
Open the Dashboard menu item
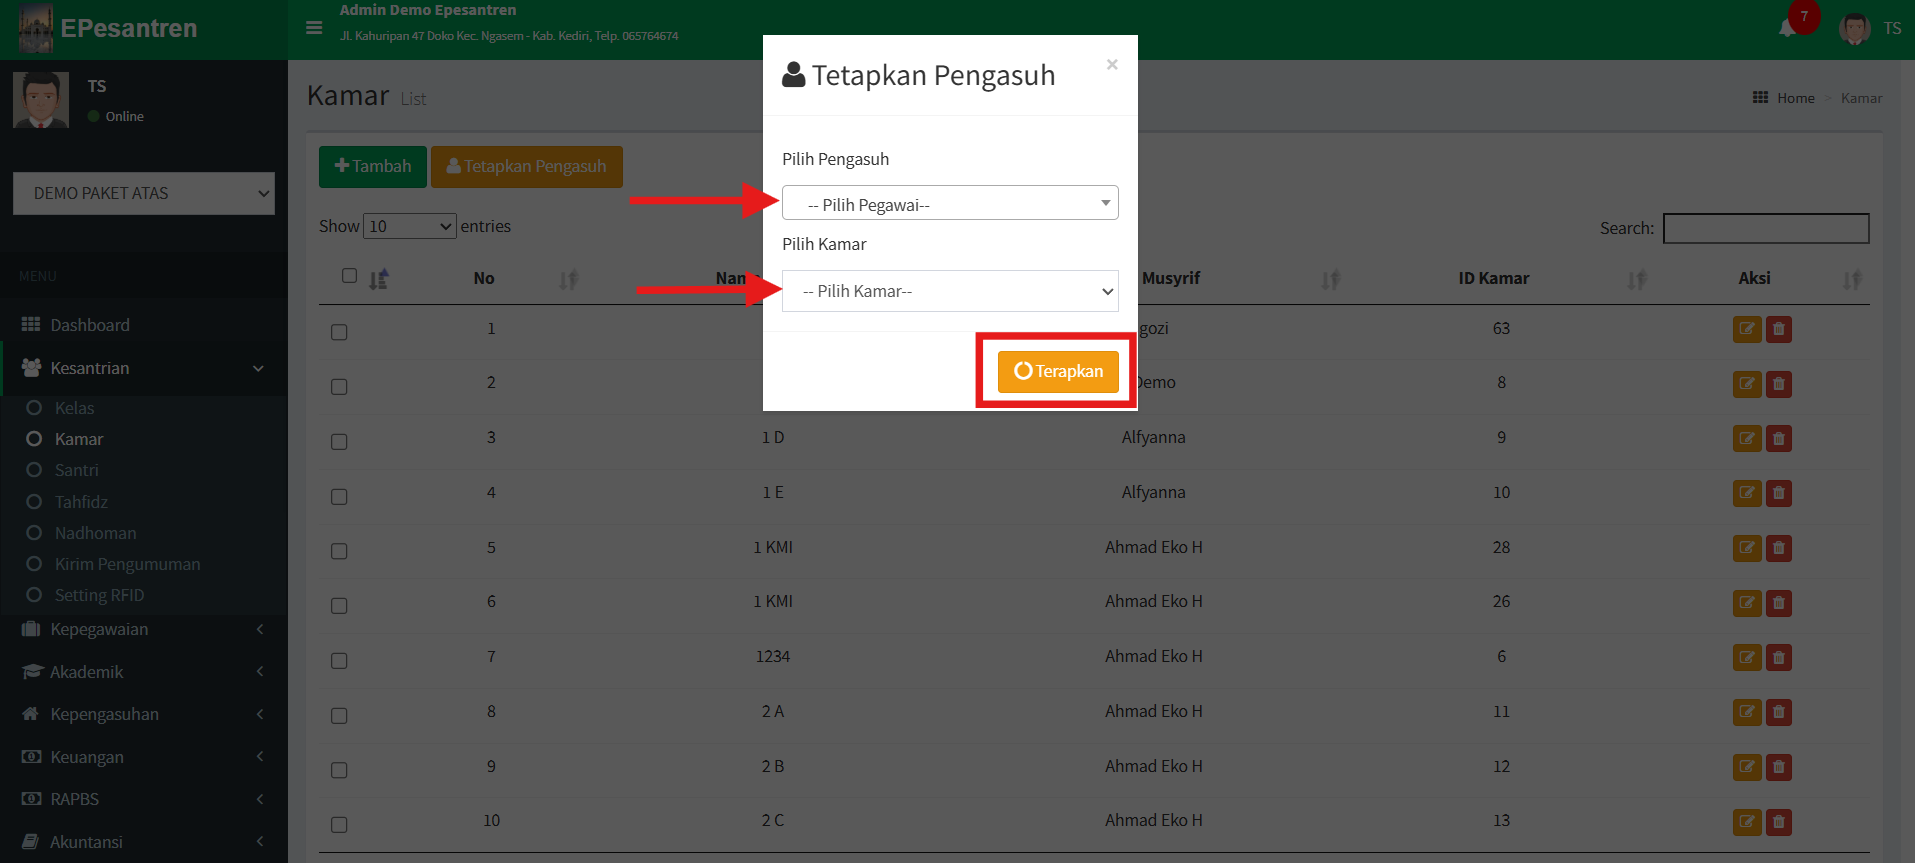point(90,325)
